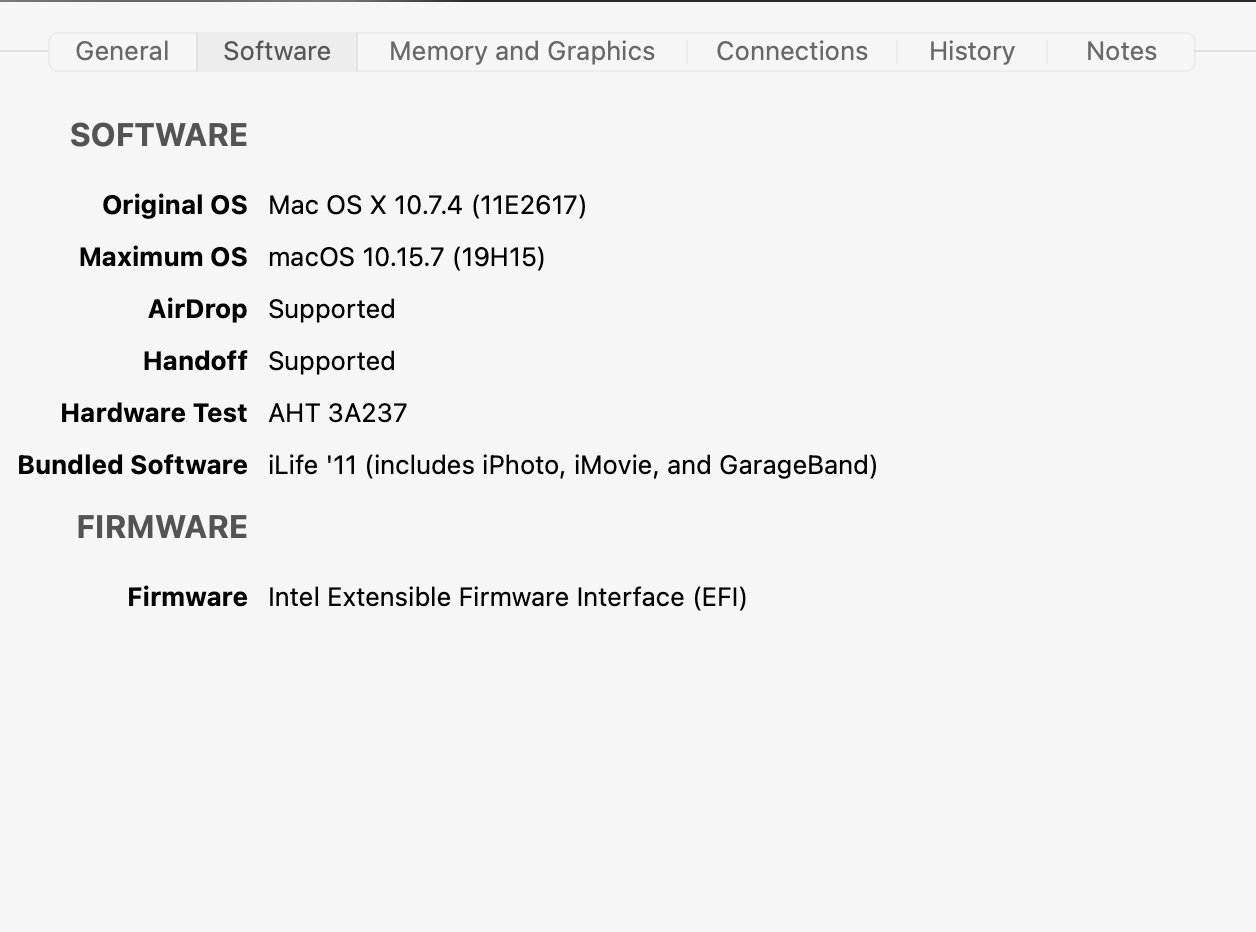1256x932 pixels.
Task: Select the Software tab
Action: pyautogui.click(x=277, y=52)
